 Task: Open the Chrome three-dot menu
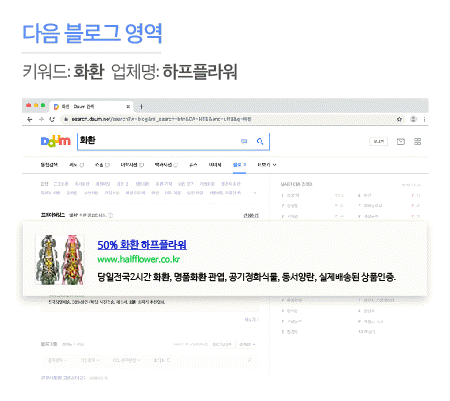point(424,119)
